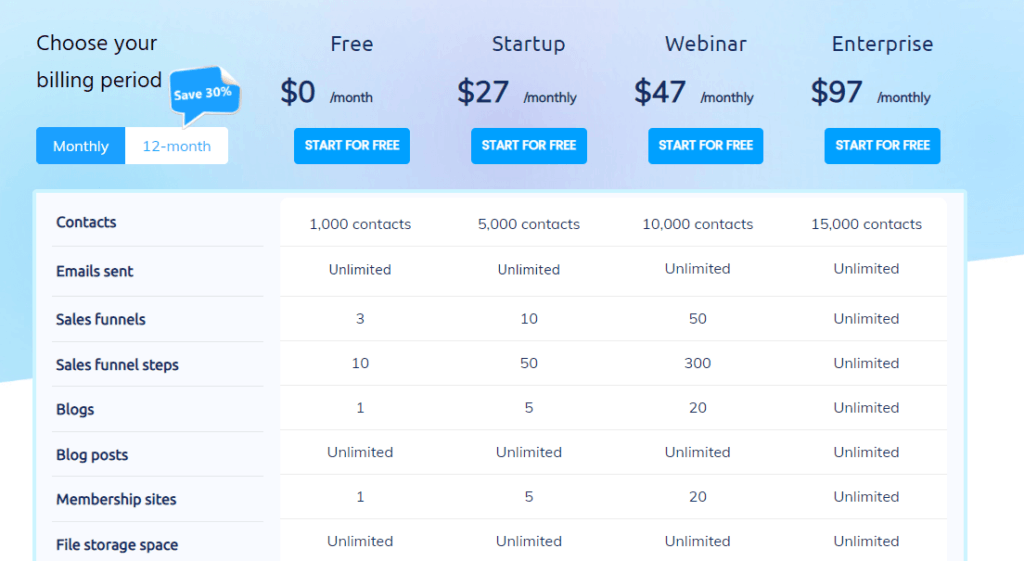Viewport: 1024px width, 561px height.
Task: Click the $97 Enterprise price
Action: pos(836,91)
